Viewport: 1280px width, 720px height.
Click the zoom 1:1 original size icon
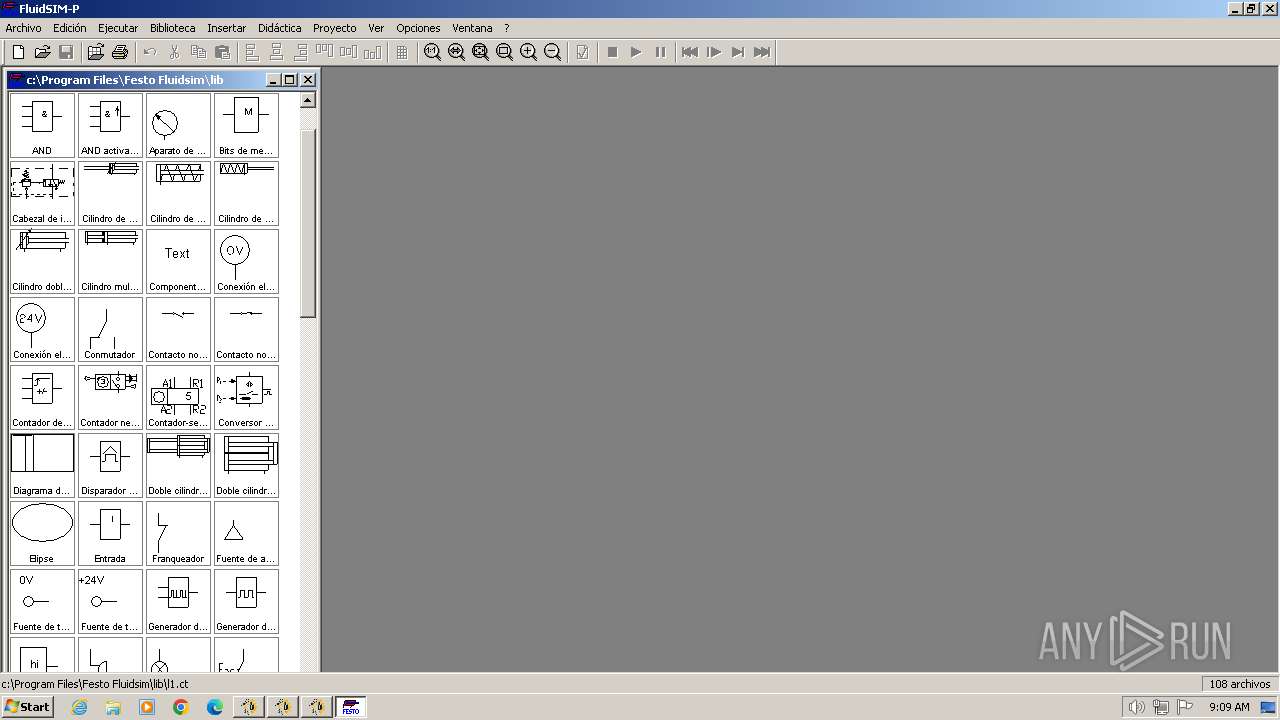[x=432, y=52]
